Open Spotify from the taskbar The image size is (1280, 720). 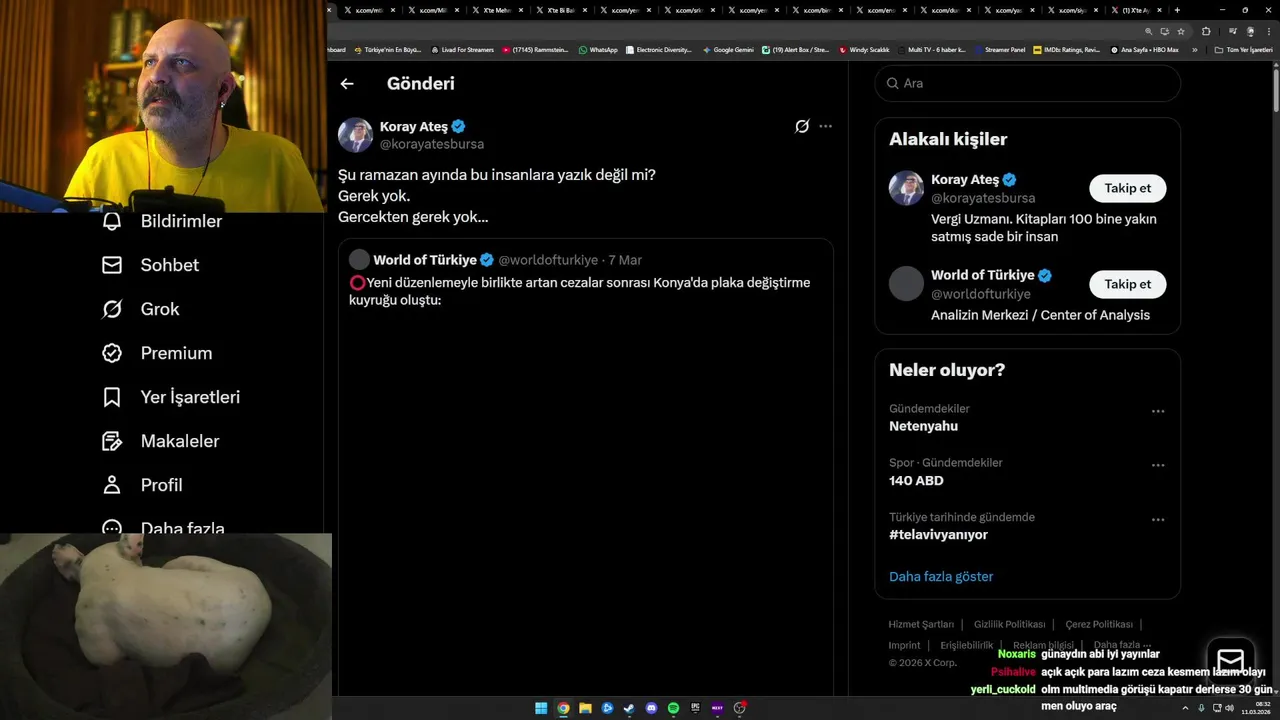pyautogui.click(x=673, y=708)
